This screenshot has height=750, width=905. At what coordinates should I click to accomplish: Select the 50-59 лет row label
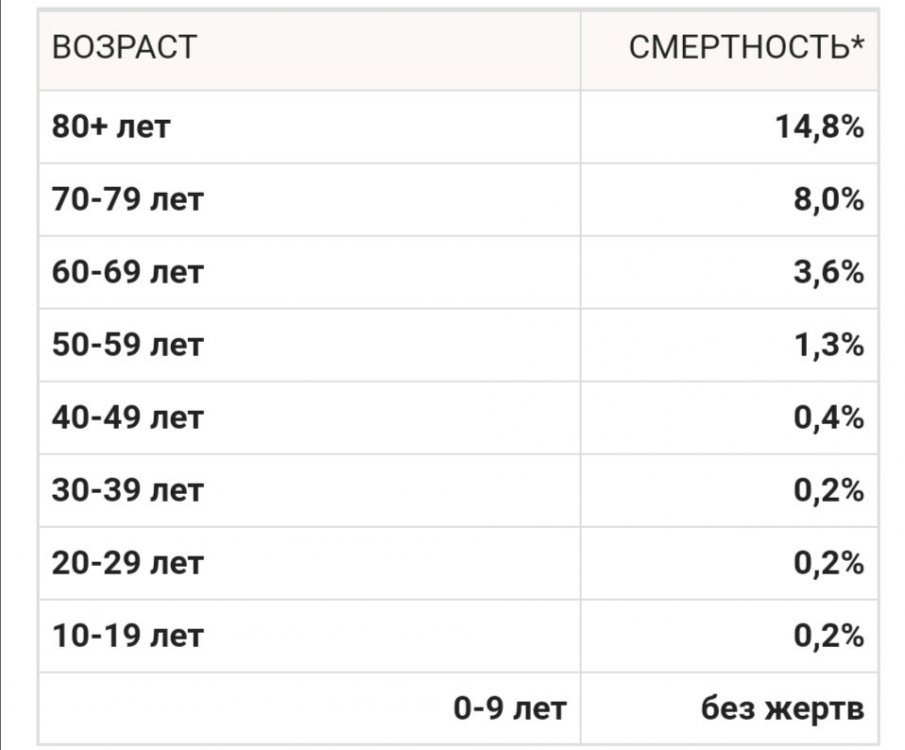click(x=128, y=345)
